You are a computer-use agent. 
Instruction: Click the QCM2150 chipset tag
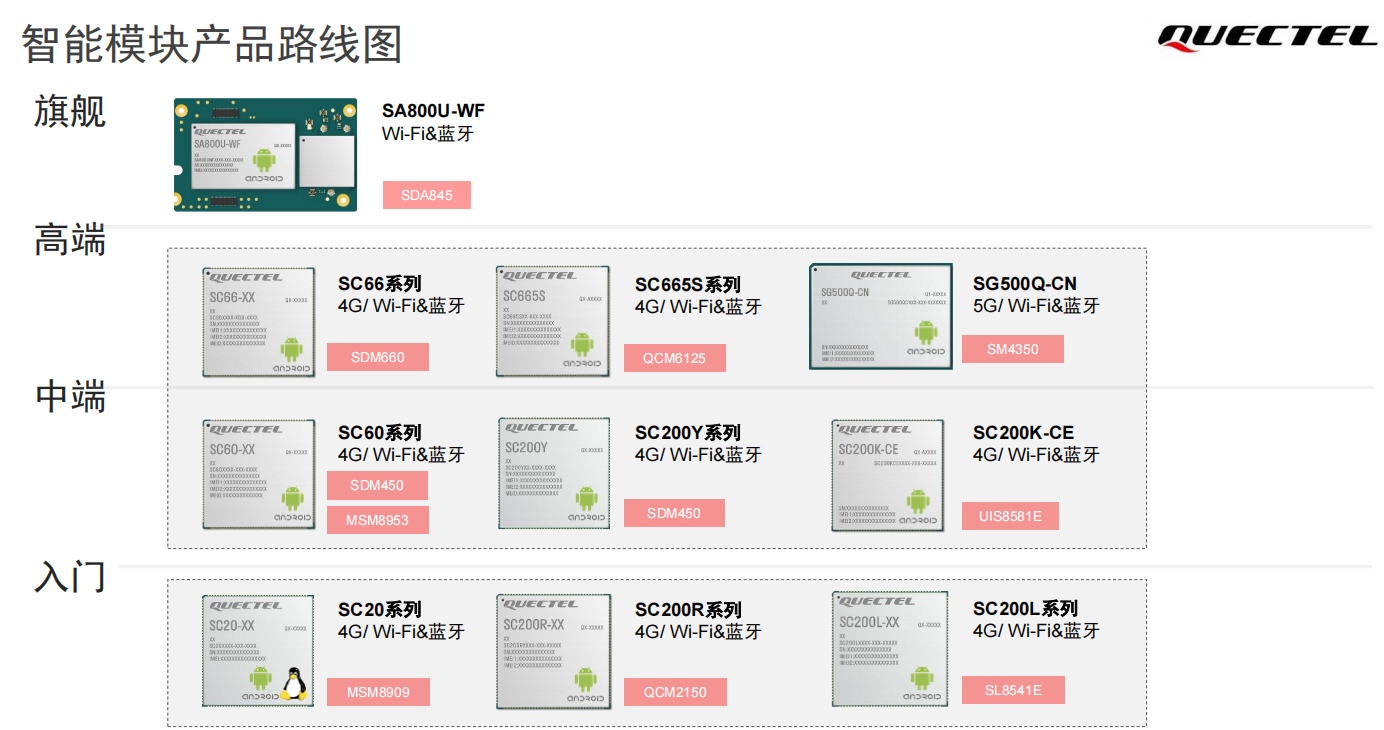(x=675, y=692)
